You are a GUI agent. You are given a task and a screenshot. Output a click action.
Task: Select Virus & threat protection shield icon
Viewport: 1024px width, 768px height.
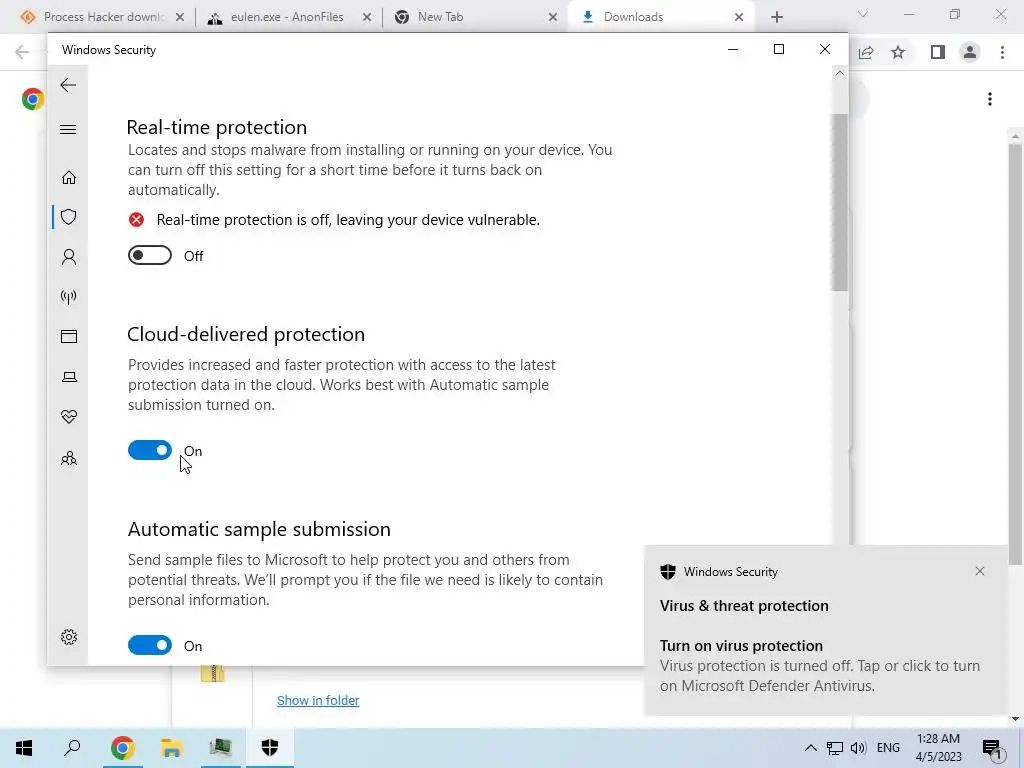[x=69, y=217]
